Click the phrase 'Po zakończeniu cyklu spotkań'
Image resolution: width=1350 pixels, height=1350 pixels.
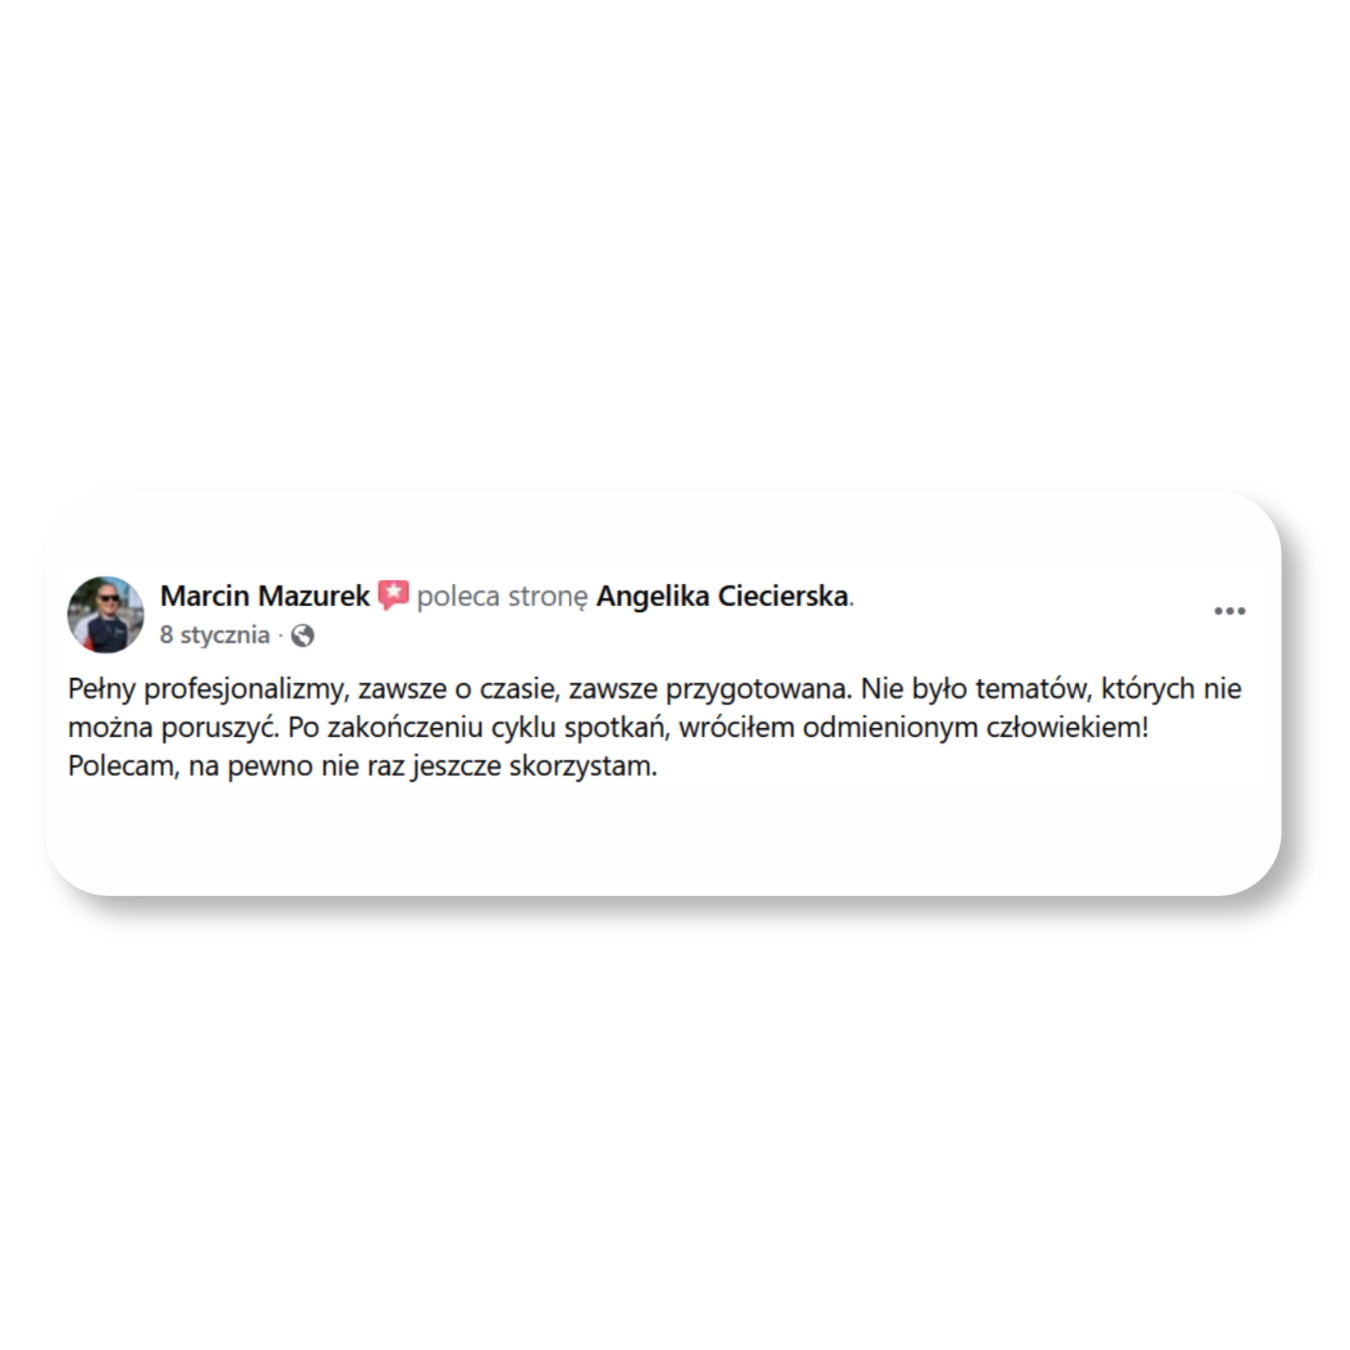coord(478,727)
